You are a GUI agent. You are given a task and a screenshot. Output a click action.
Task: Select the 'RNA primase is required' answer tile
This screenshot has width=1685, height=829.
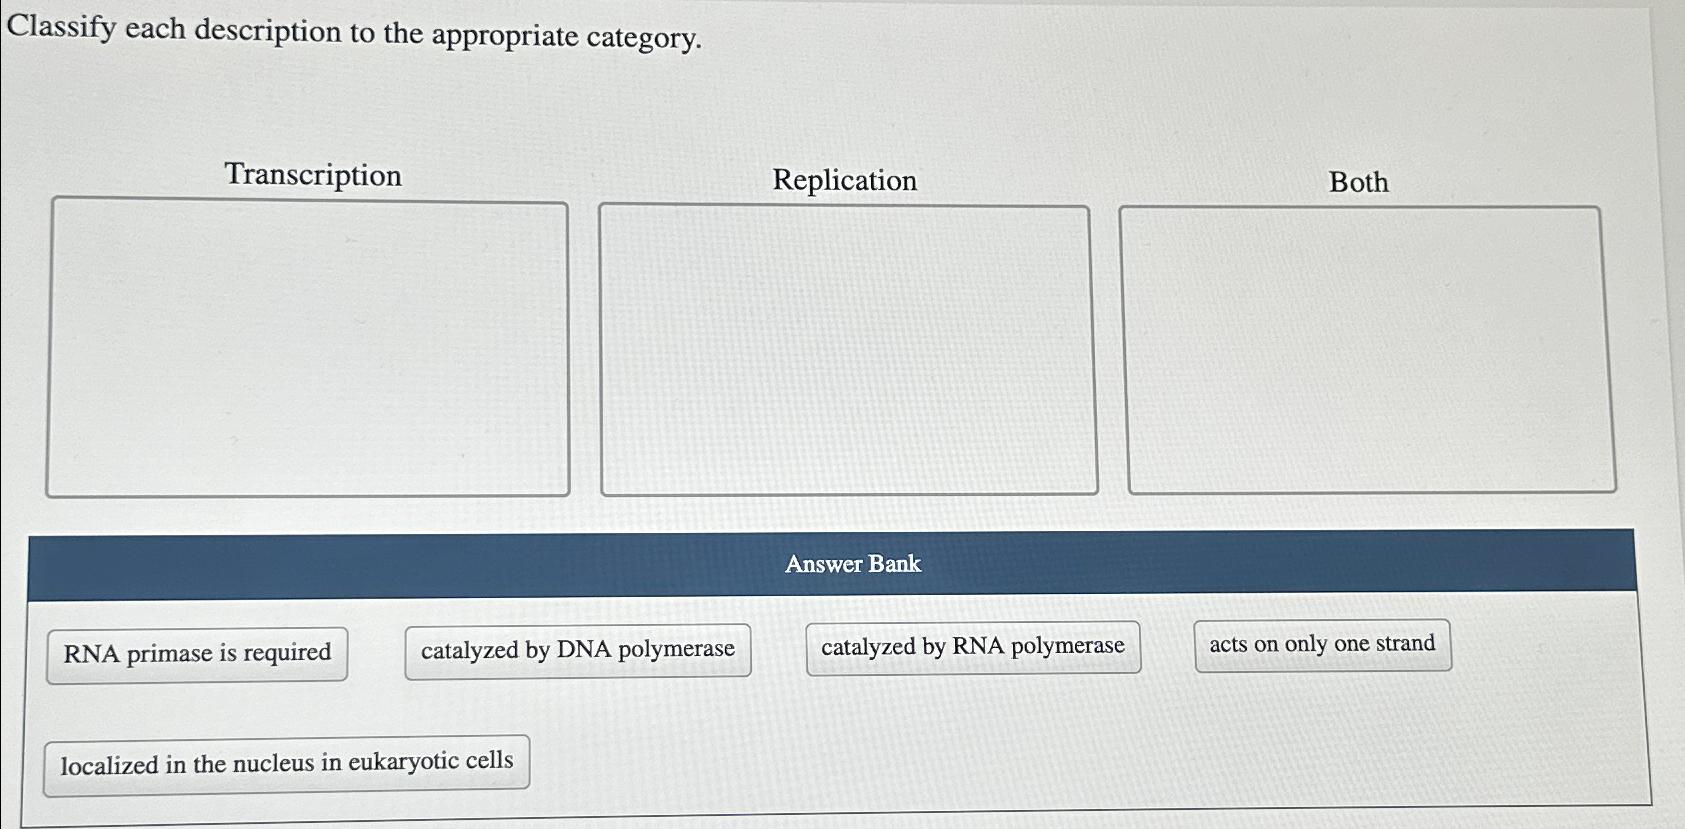pyautogui.click(x=196, y=652)
